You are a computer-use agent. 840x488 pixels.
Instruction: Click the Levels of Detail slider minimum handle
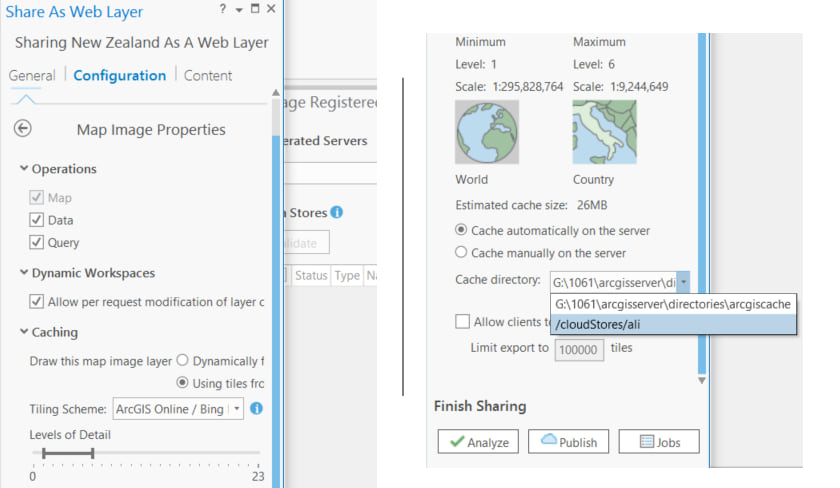pos(43,453)
